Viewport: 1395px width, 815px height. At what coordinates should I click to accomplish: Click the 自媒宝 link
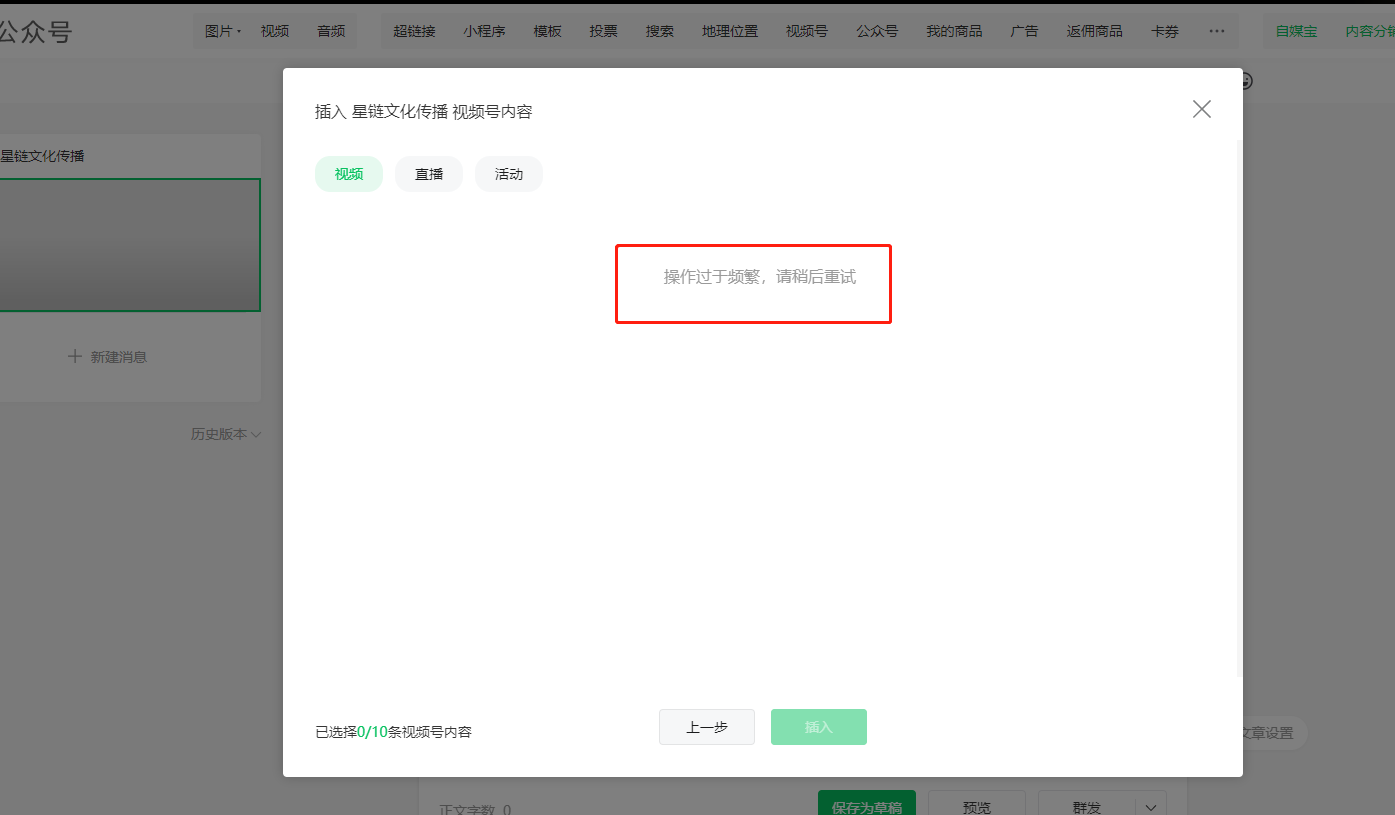point(1296,31)
